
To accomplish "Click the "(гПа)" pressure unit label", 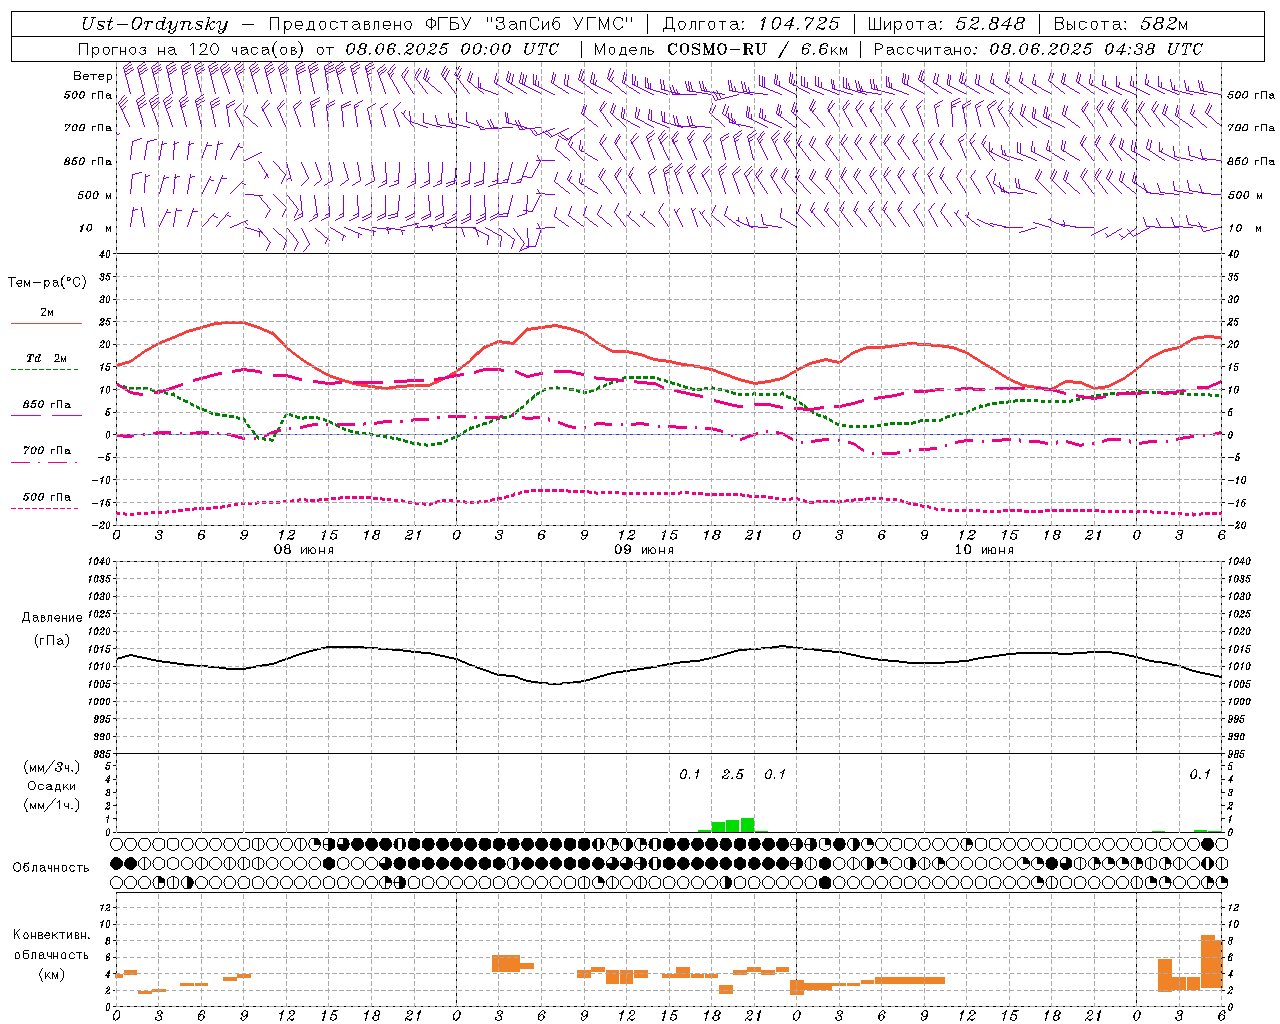I will [x=50, y=641].
